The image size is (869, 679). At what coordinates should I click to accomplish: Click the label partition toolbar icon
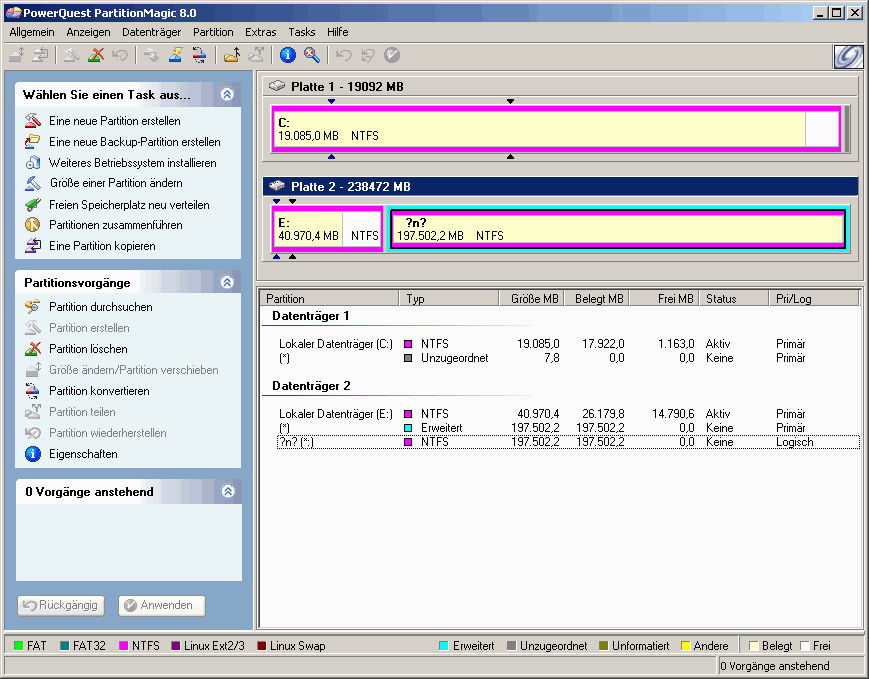coord(151,55)
